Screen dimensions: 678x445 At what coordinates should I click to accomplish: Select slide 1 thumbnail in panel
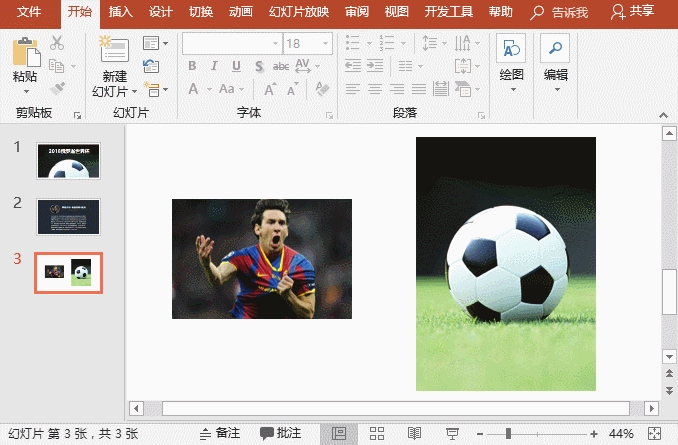click(x=68, y=160)
